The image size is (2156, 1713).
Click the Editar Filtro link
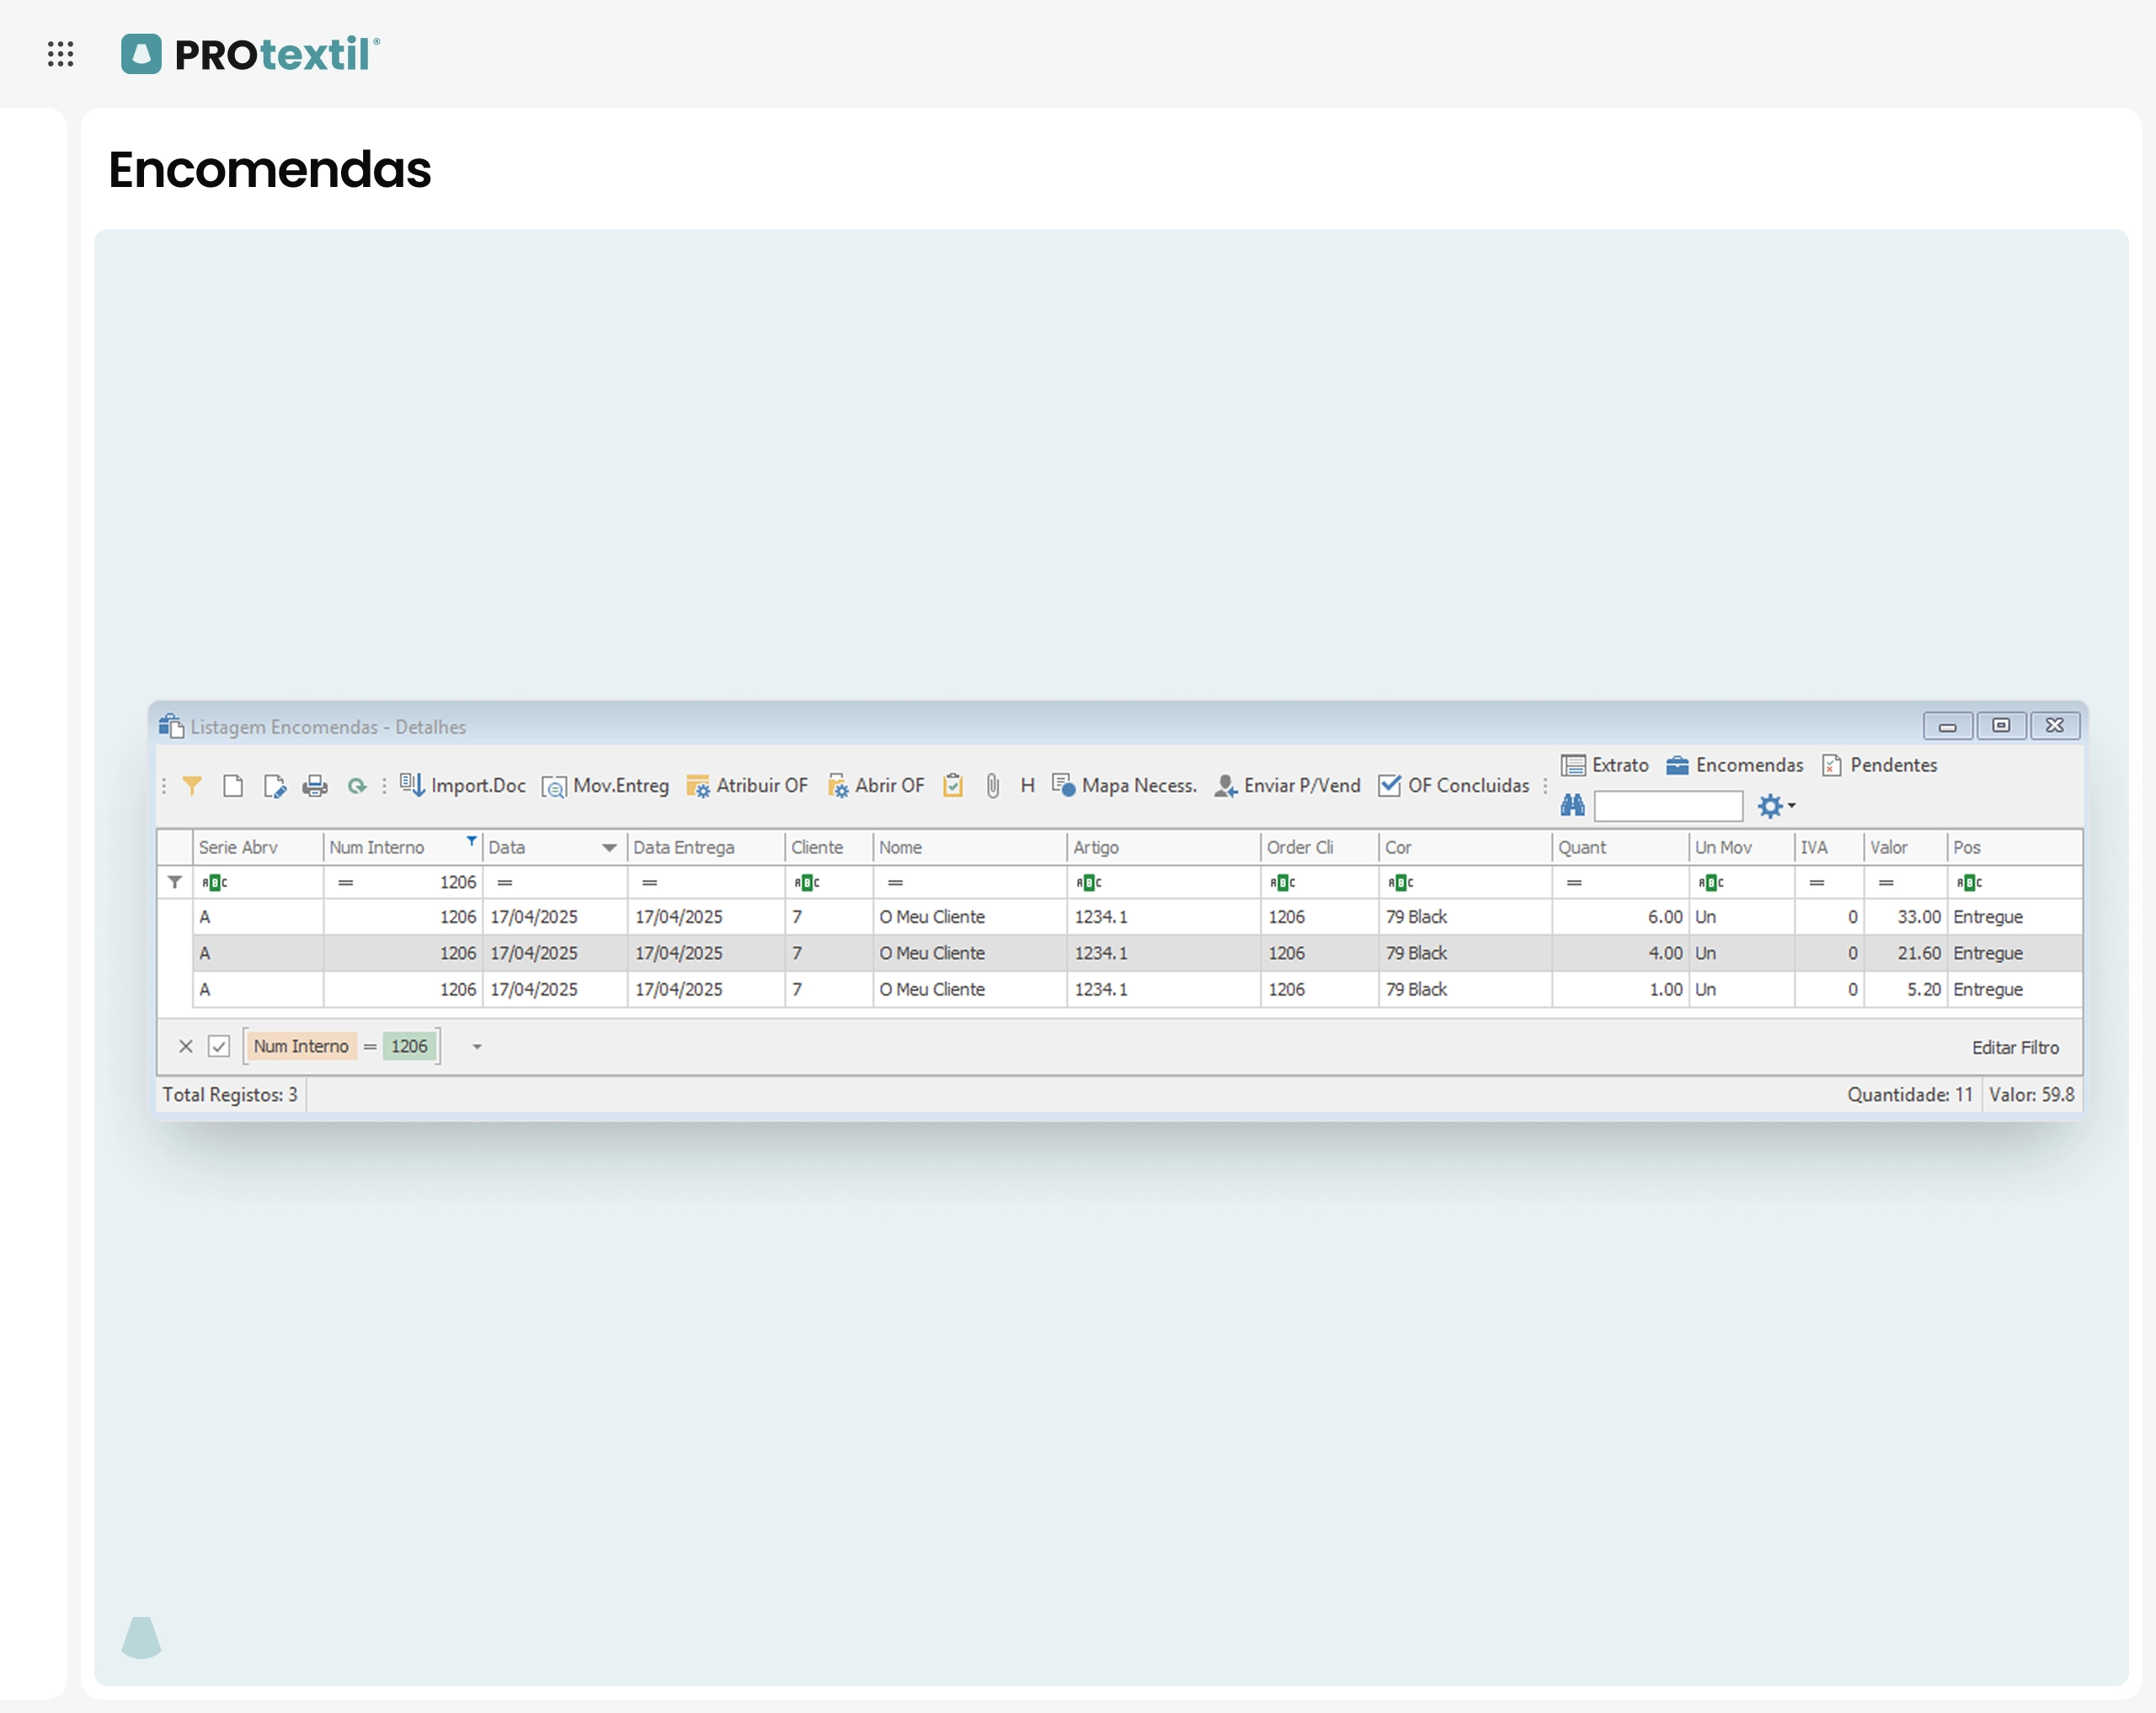2014,1048
